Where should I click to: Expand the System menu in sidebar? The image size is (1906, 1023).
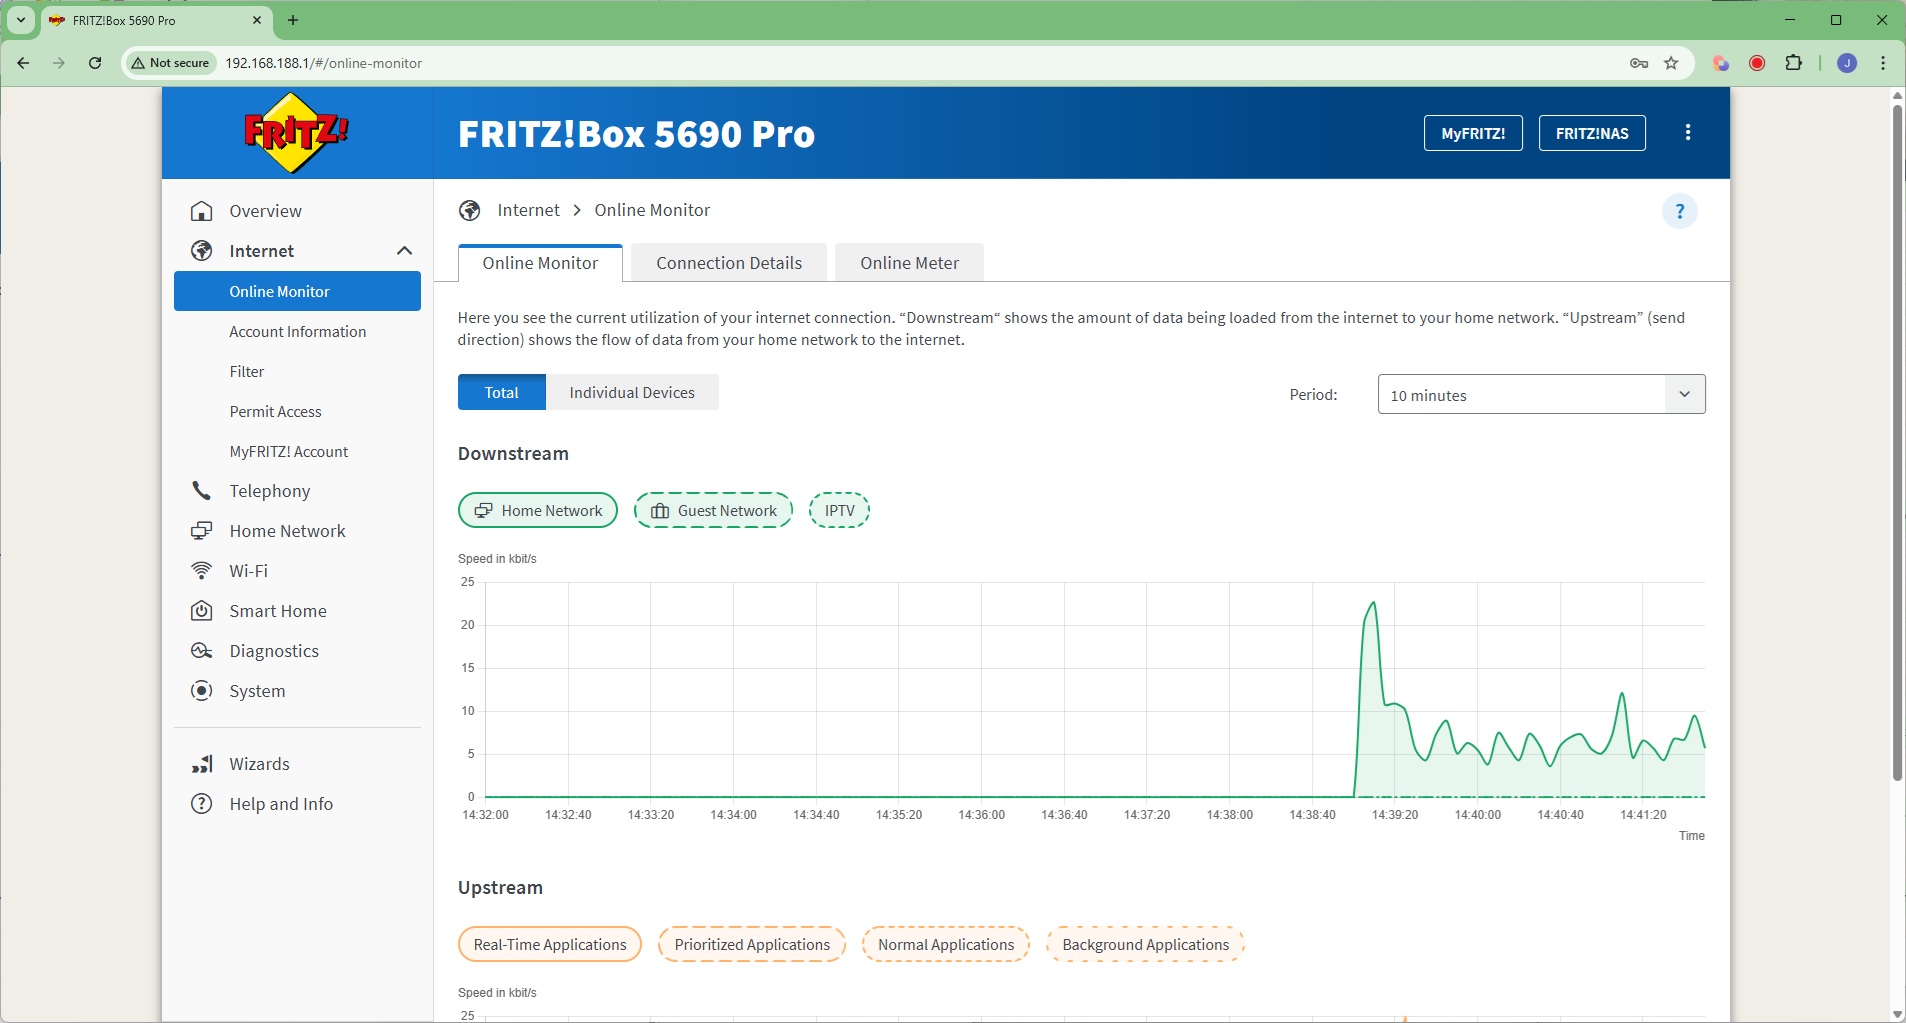257,691
